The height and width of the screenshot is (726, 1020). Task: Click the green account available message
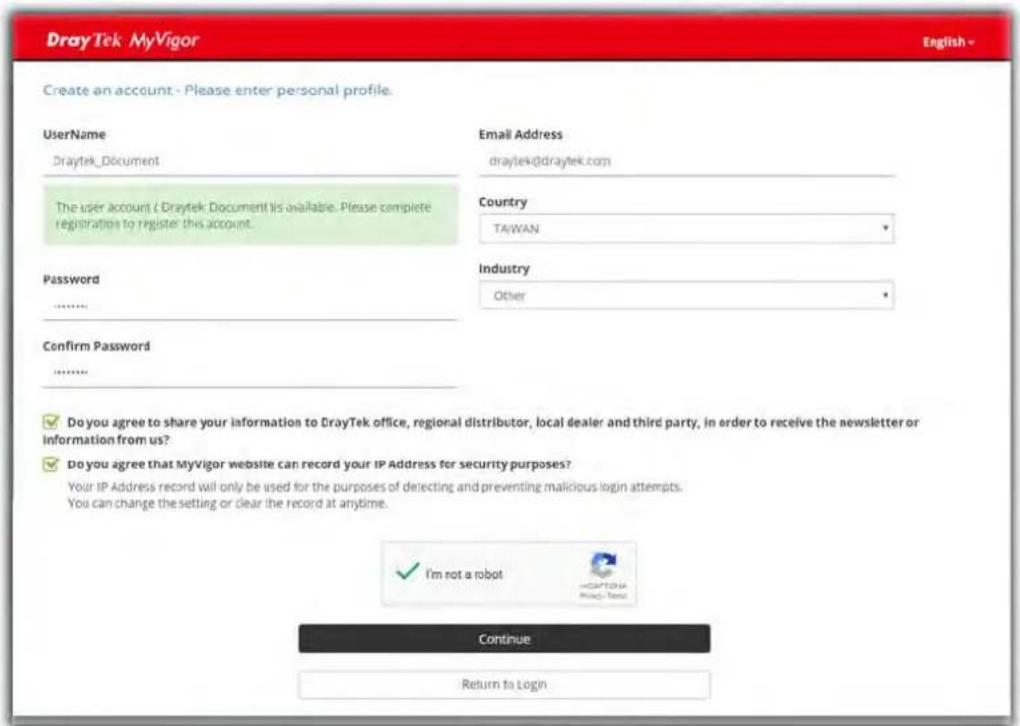point(250,215)
